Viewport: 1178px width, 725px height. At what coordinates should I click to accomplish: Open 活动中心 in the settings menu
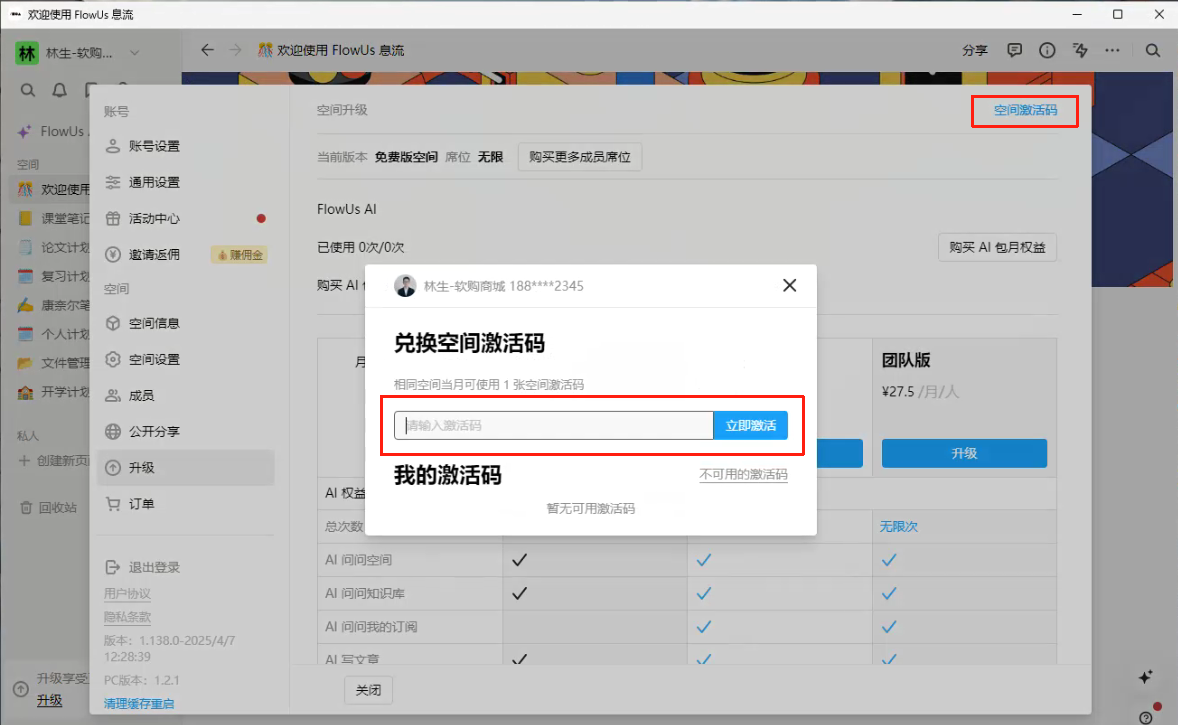tap(186, 218)
